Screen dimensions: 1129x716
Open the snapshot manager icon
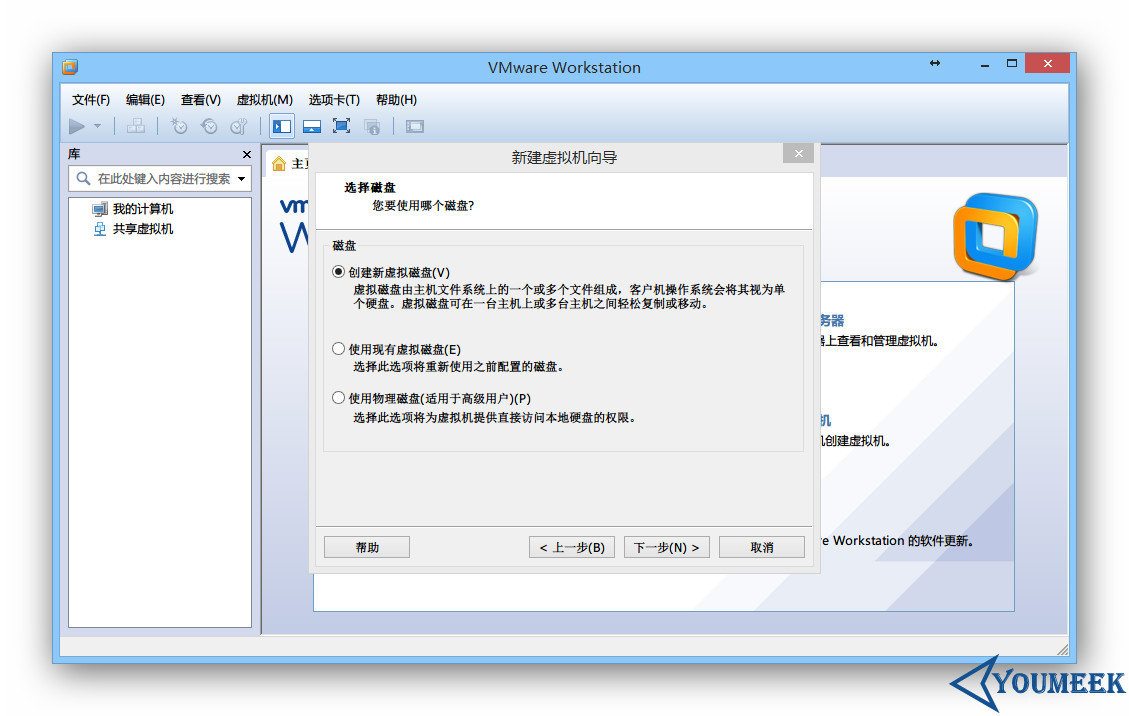click(240, 126)
